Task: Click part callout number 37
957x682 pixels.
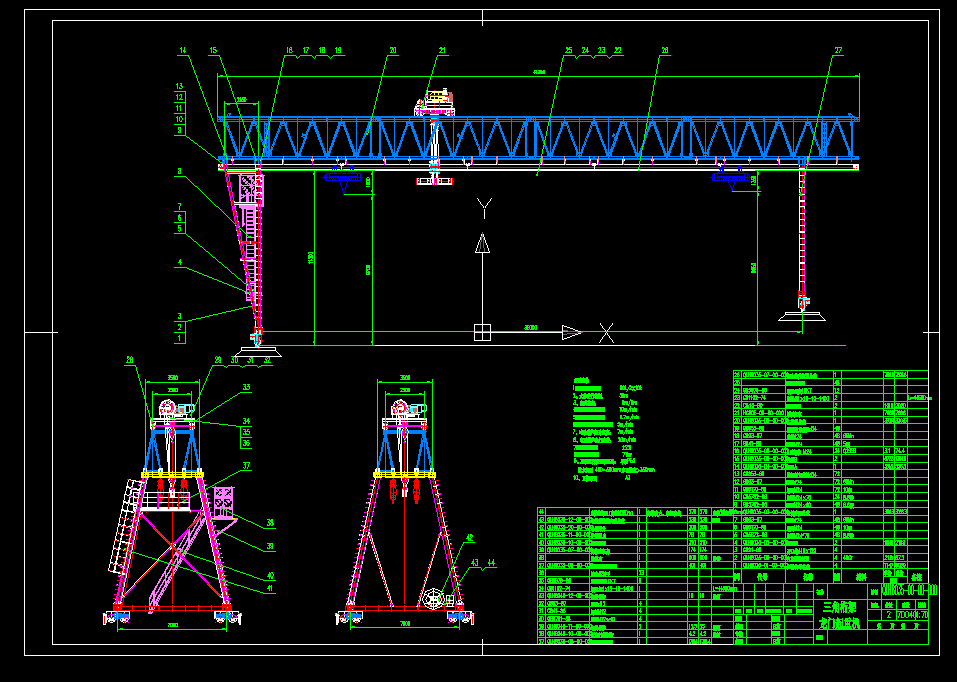Action: coord(244,466)
